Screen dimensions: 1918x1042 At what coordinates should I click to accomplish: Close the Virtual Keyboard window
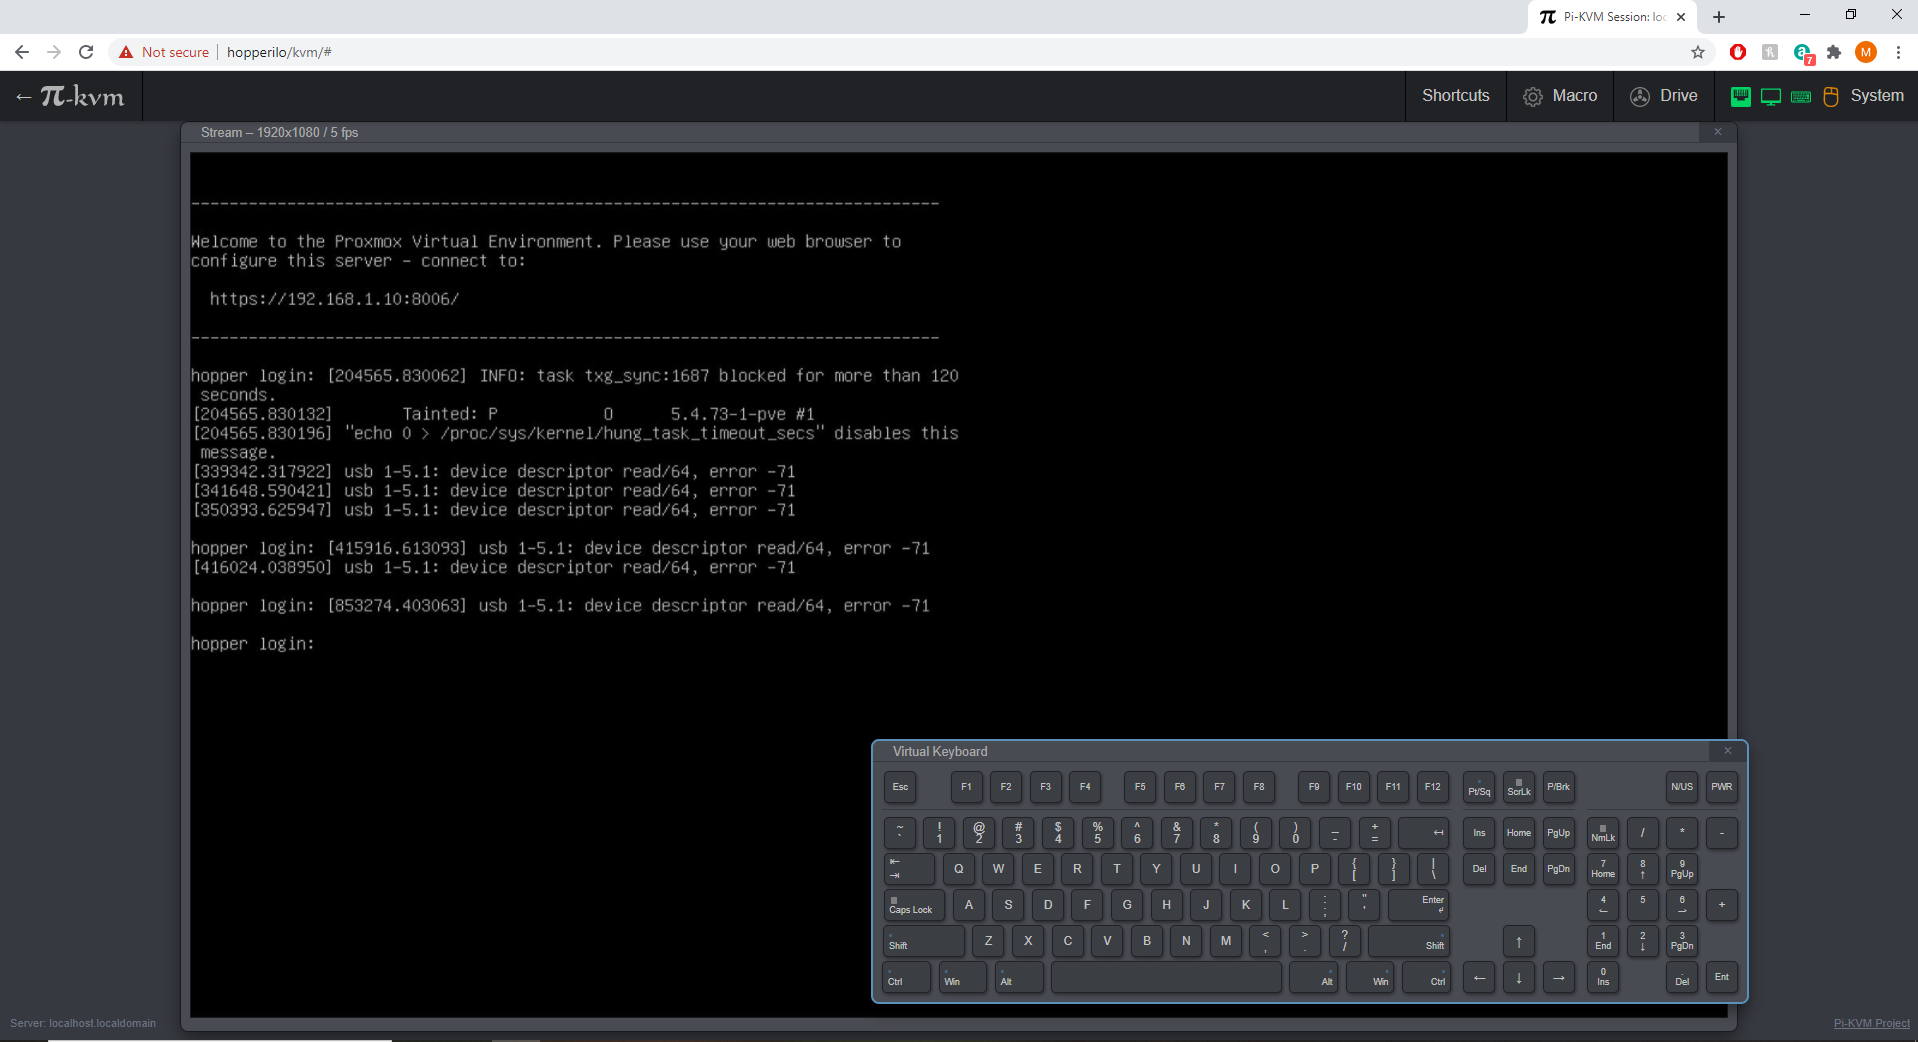click(x=1727, y=751)
